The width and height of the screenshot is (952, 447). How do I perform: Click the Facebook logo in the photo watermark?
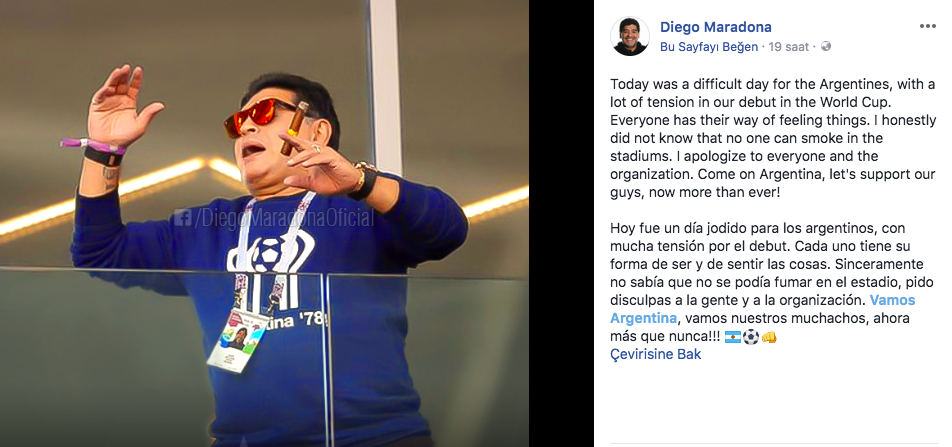[182, 217]
